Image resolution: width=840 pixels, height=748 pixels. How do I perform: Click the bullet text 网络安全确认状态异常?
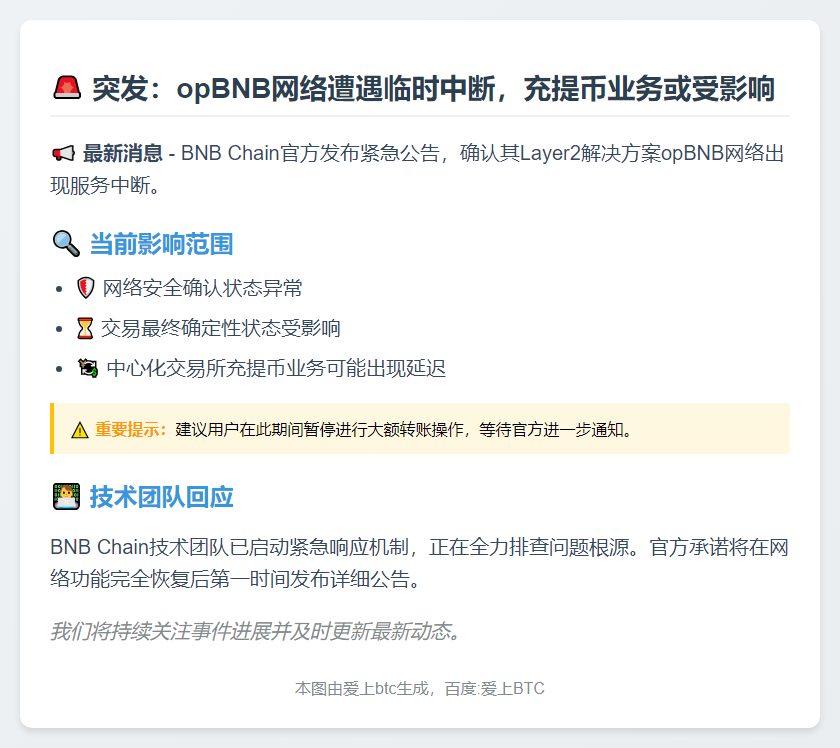tap(202, 289)
